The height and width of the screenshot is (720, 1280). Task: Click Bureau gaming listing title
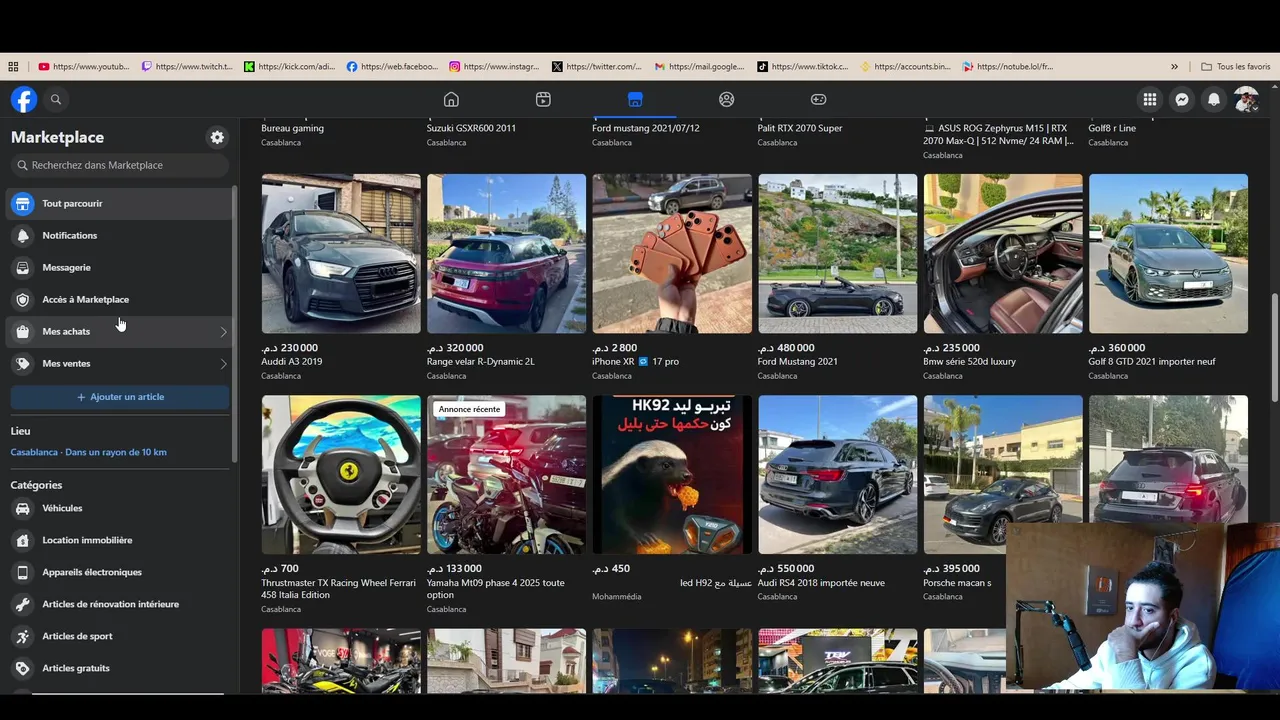(292, 128)
